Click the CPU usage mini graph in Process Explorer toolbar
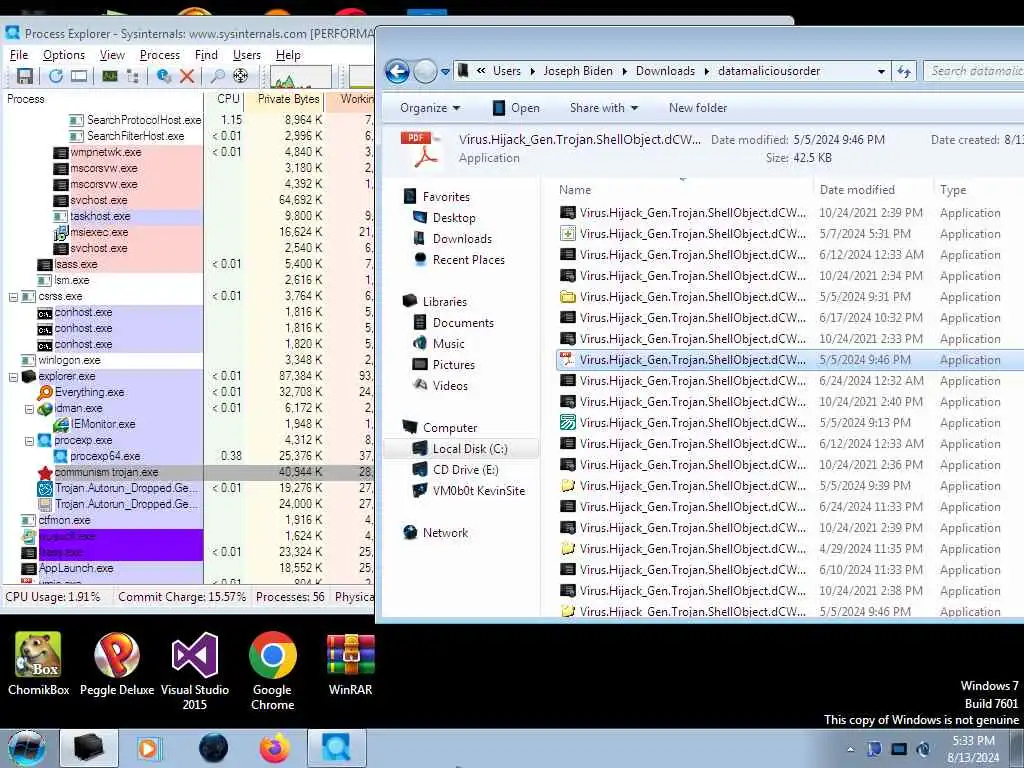Viewport: 1024px width, 768px height. click(301, 76)
